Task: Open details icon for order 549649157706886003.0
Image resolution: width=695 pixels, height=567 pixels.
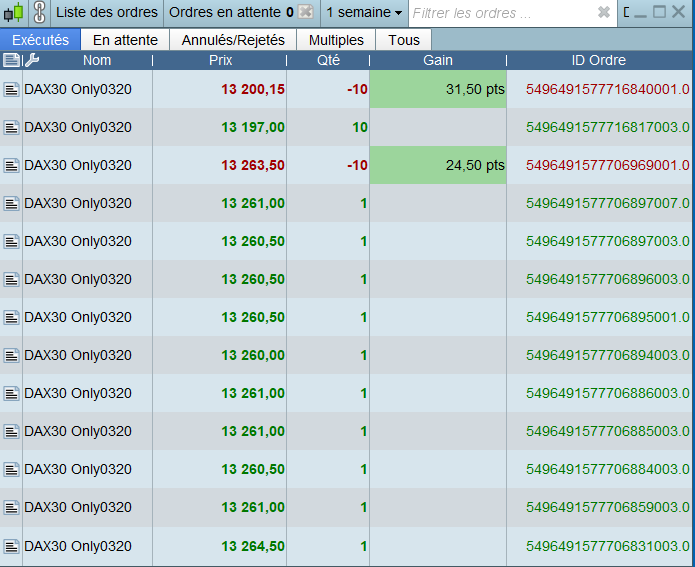Action: click(x=12, y=393)
